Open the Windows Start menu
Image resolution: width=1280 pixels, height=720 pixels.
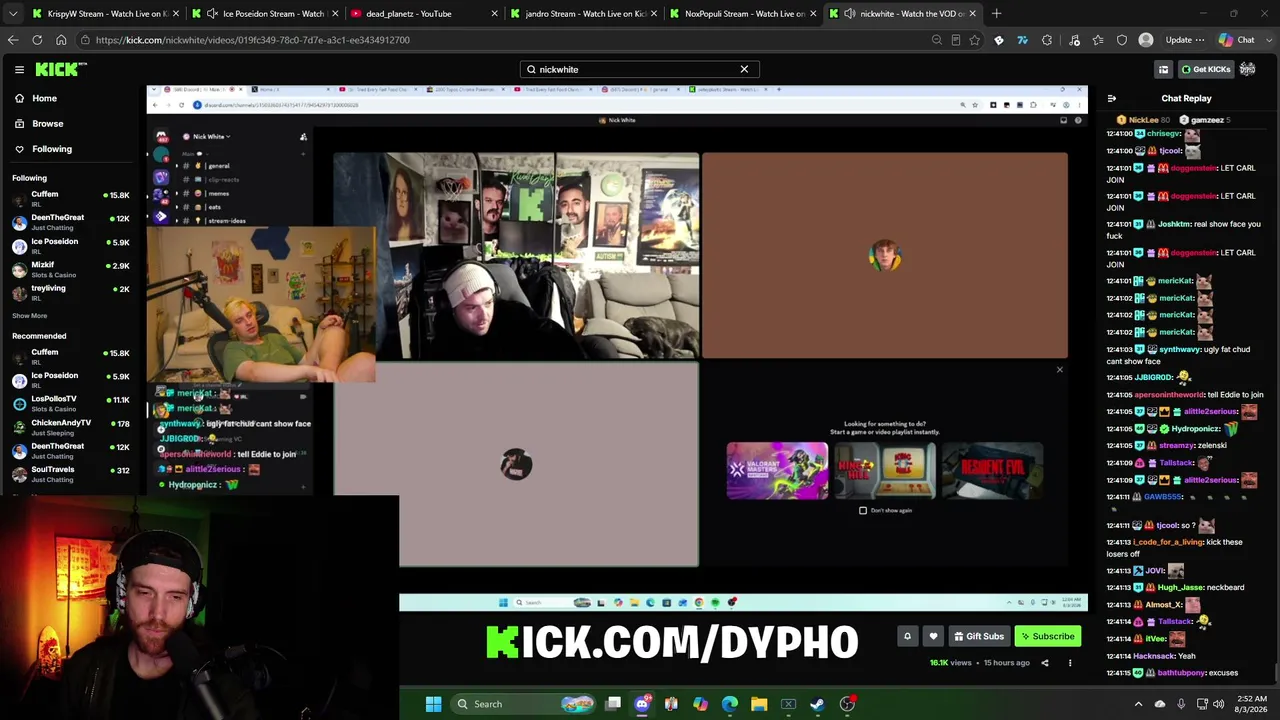click(433, 704)
